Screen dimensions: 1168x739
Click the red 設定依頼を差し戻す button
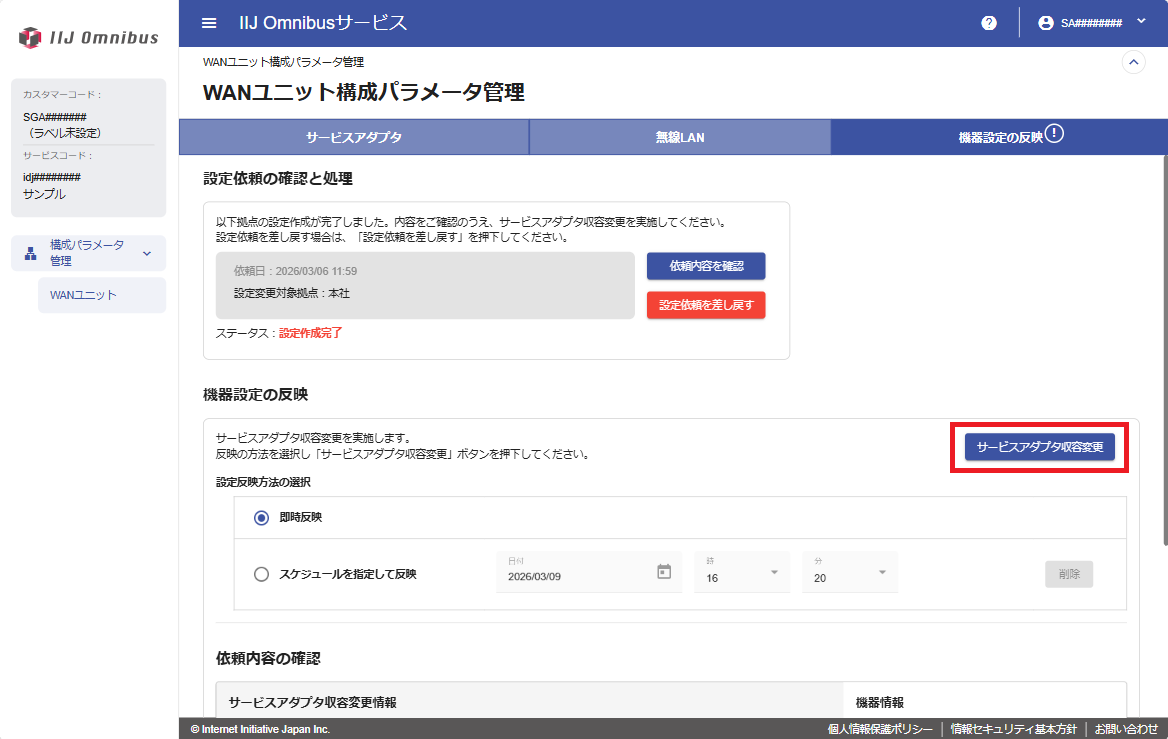click(x=706, y=305)
